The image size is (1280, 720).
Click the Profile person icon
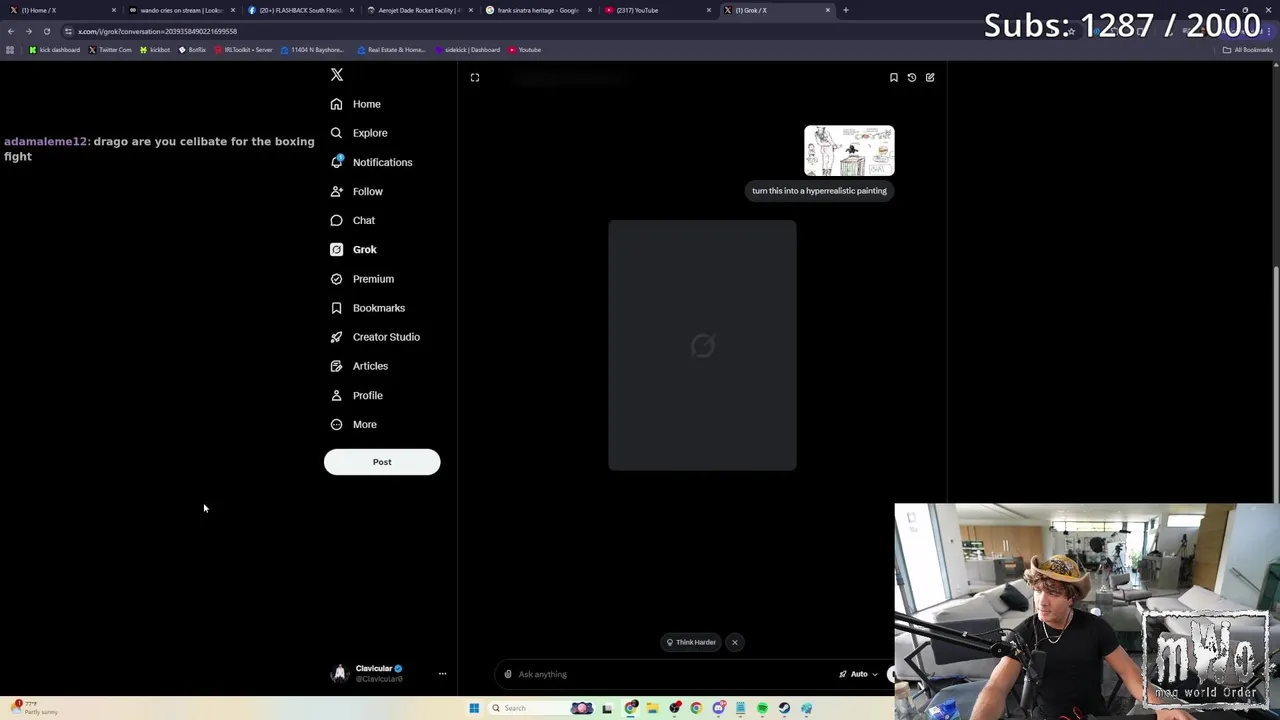(x=336, y=395)
